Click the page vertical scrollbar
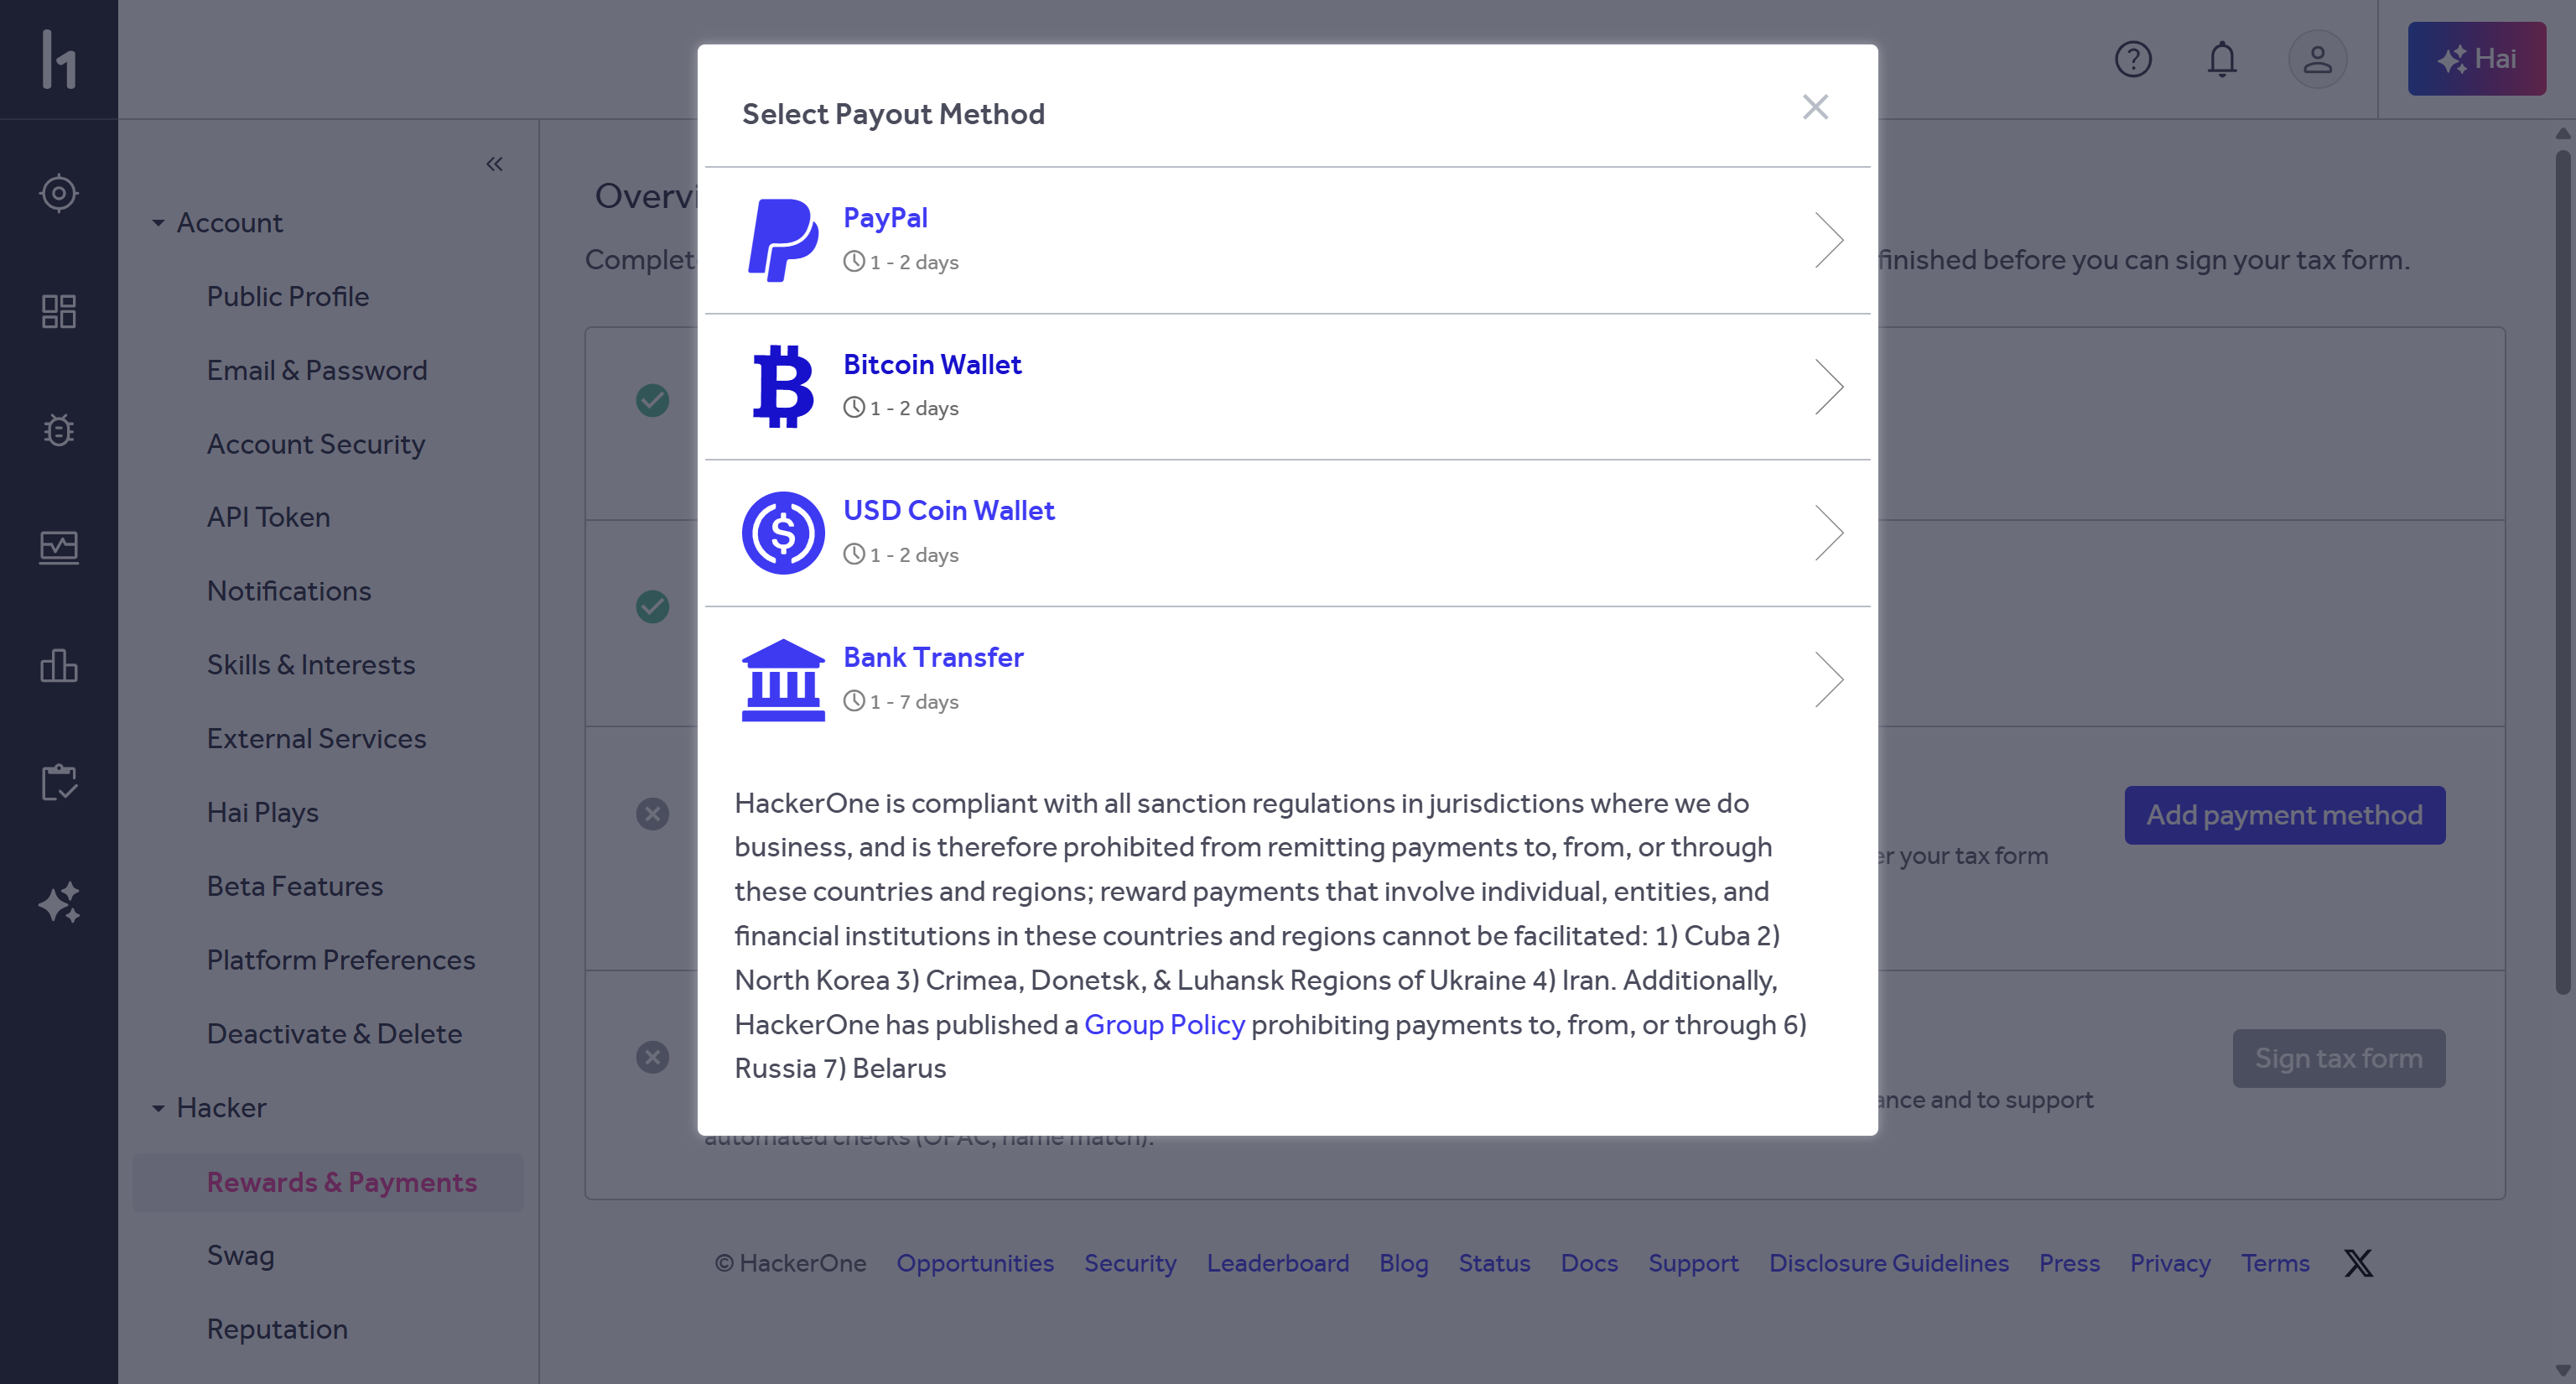The image size is (2576, 1384). [2562, 570]
